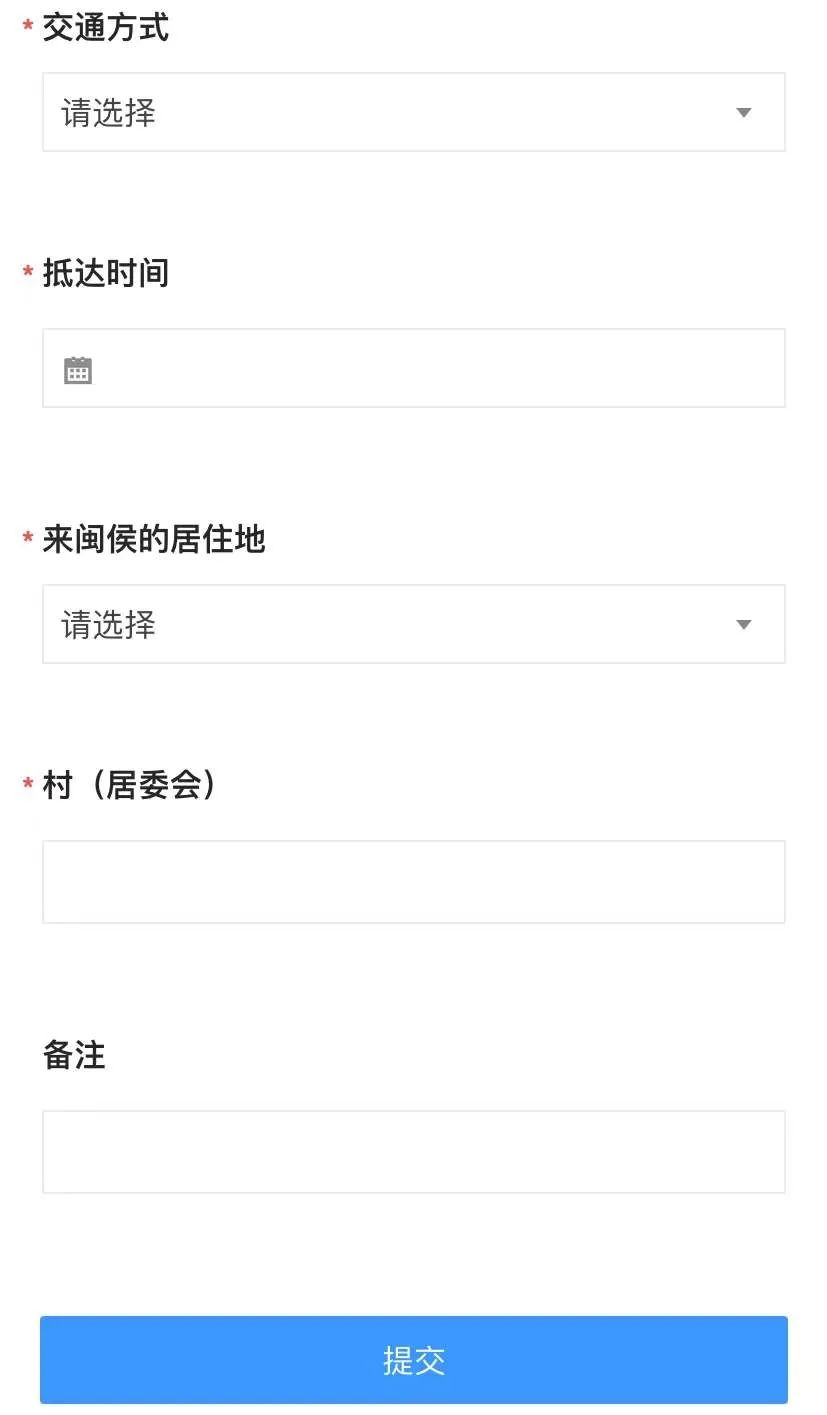Focus the 备注 text input box
Screen dimensions: 827x1415
(413, 1151)
